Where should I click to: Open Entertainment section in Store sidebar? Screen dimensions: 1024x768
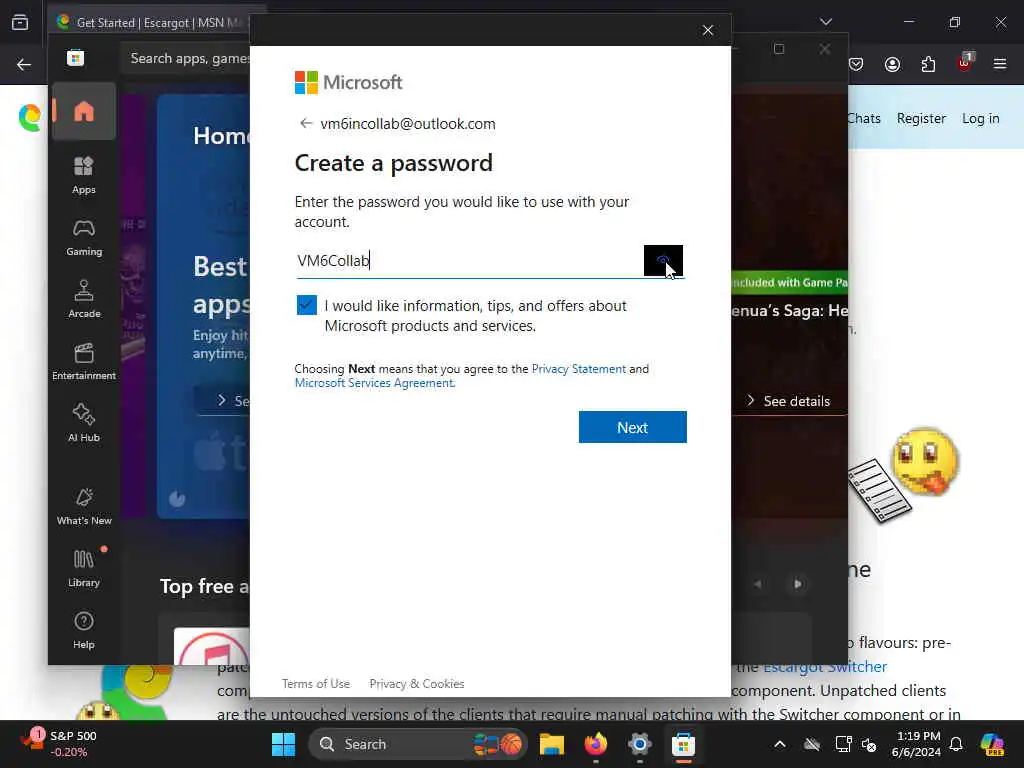click(x=84, y=361)
